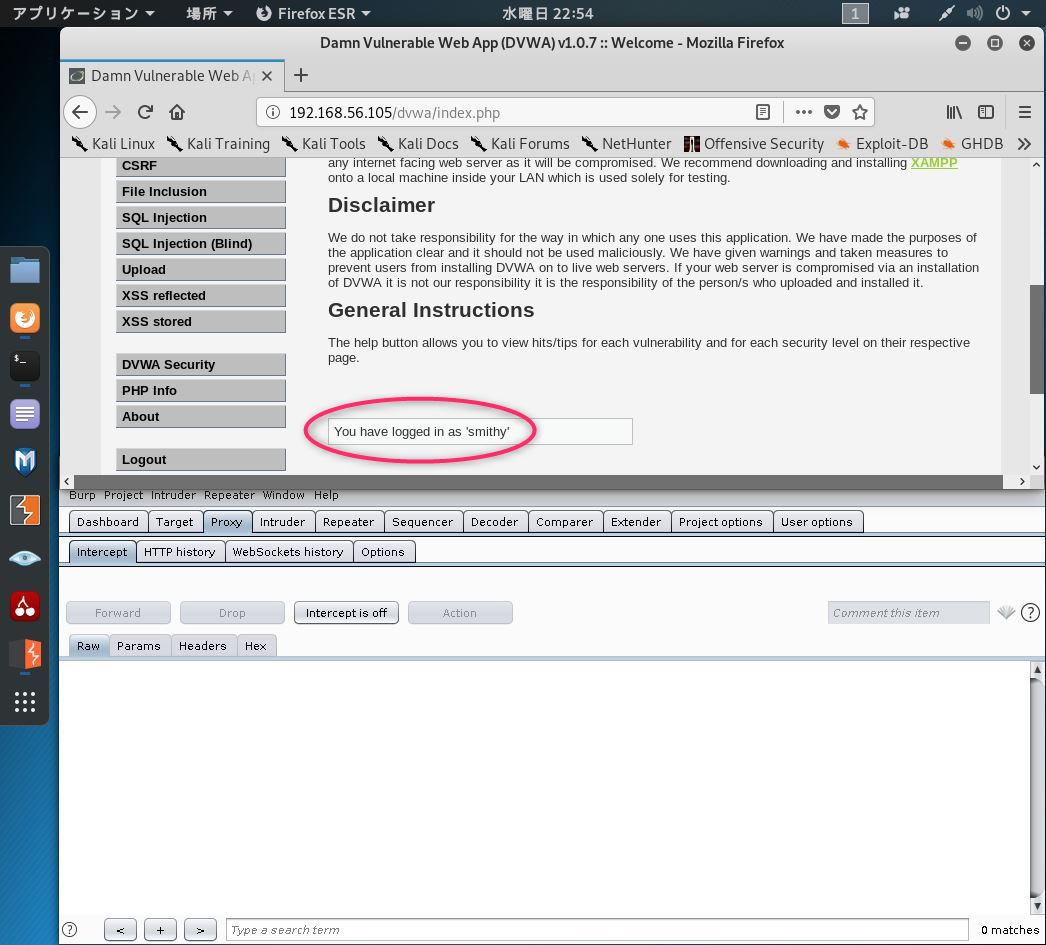This screenshot has width=1046, height=945.
Task: Expand Firefox ESR app menu
Action: click(313, 13)
